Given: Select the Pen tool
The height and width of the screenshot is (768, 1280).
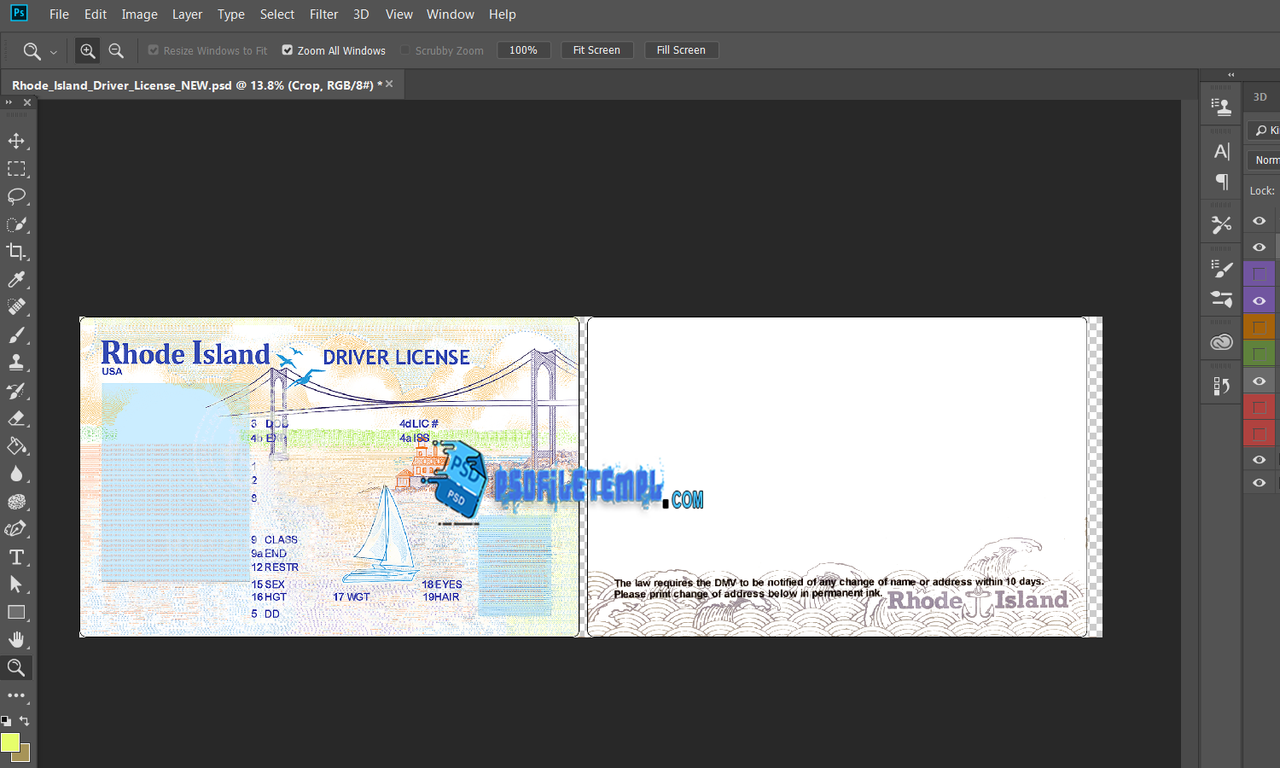Looking at the screenshot, I should [16, 529].
